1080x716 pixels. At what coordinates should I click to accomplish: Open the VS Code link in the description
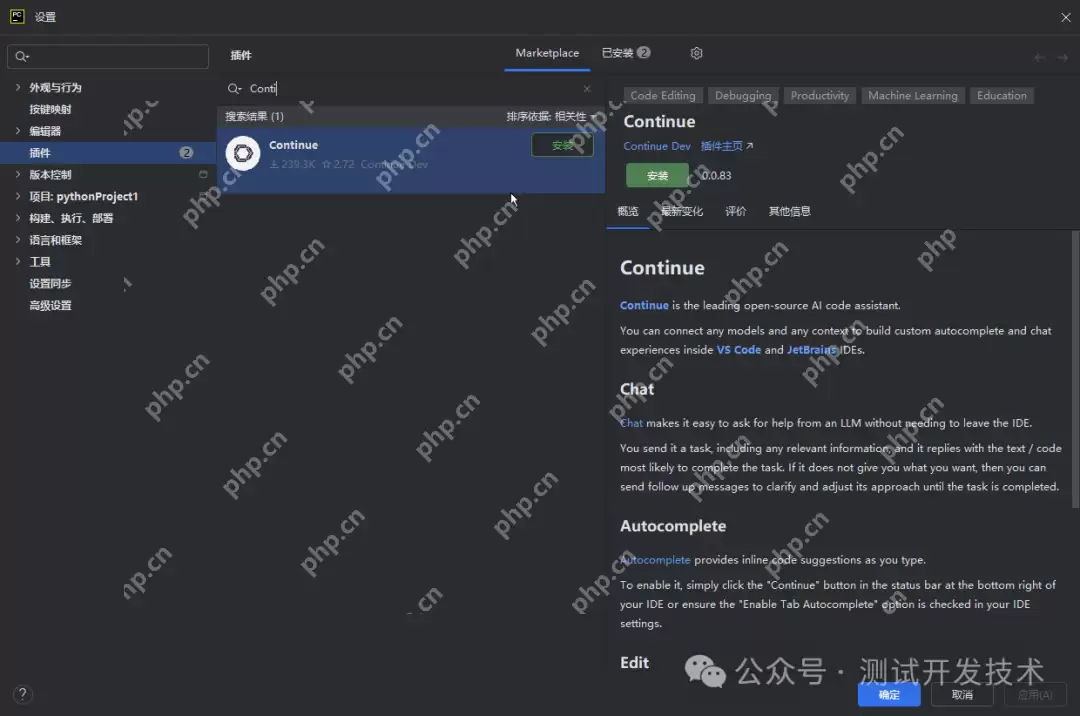739,350
